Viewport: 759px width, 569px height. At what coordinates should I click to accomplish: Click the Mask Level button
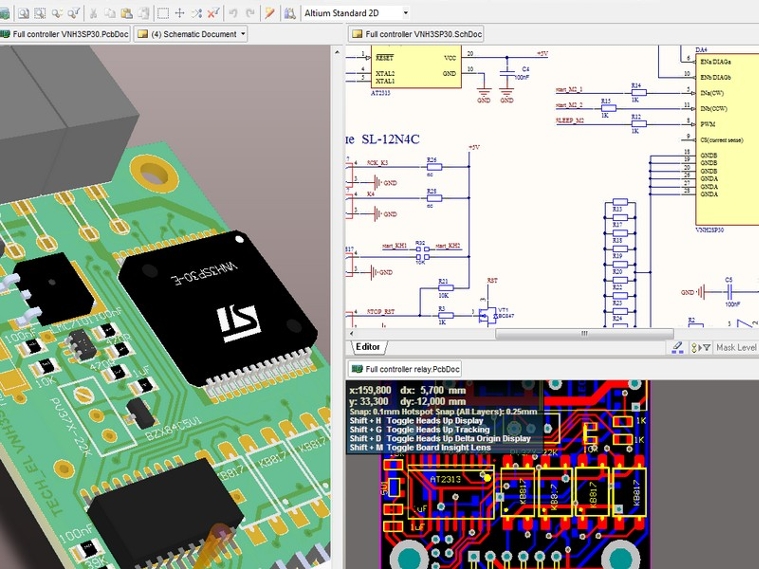tap(736, 347)
